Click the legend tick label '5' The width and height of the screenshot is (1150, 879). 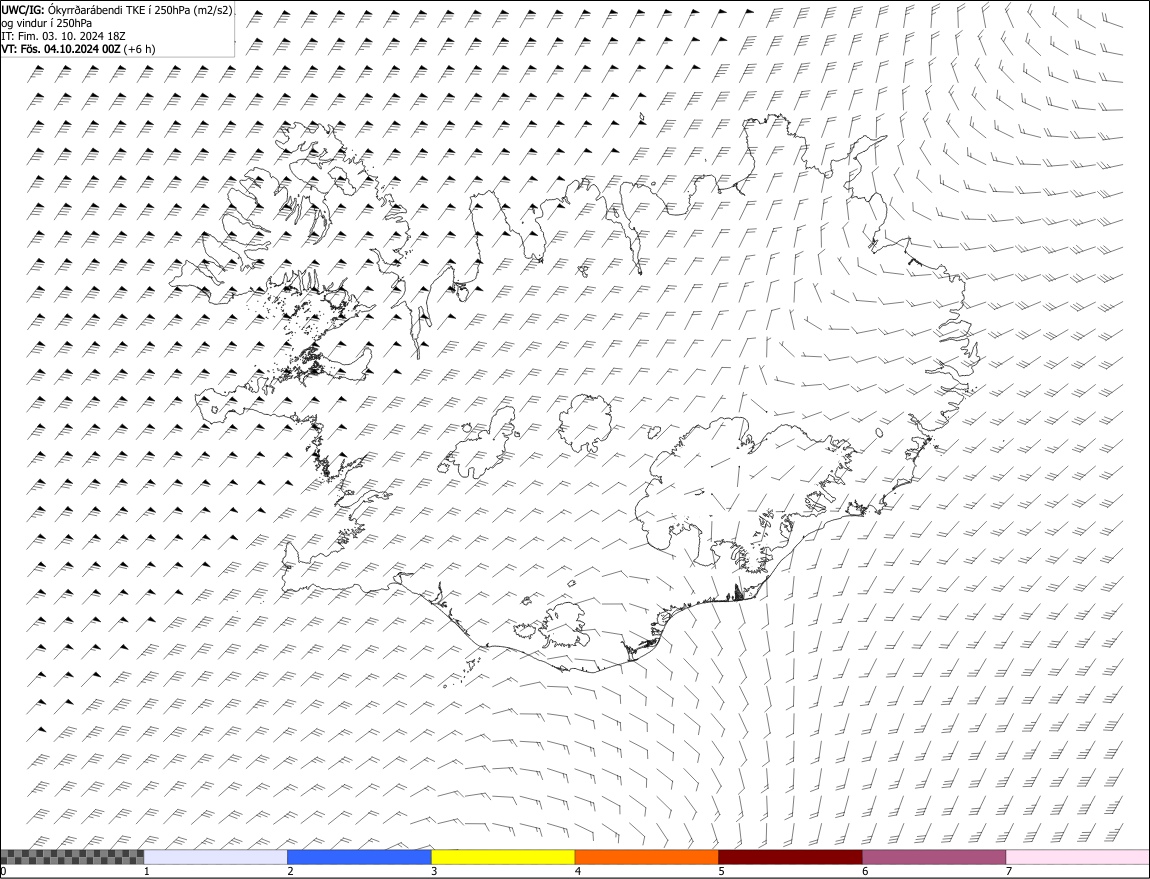tap(722, 872)
